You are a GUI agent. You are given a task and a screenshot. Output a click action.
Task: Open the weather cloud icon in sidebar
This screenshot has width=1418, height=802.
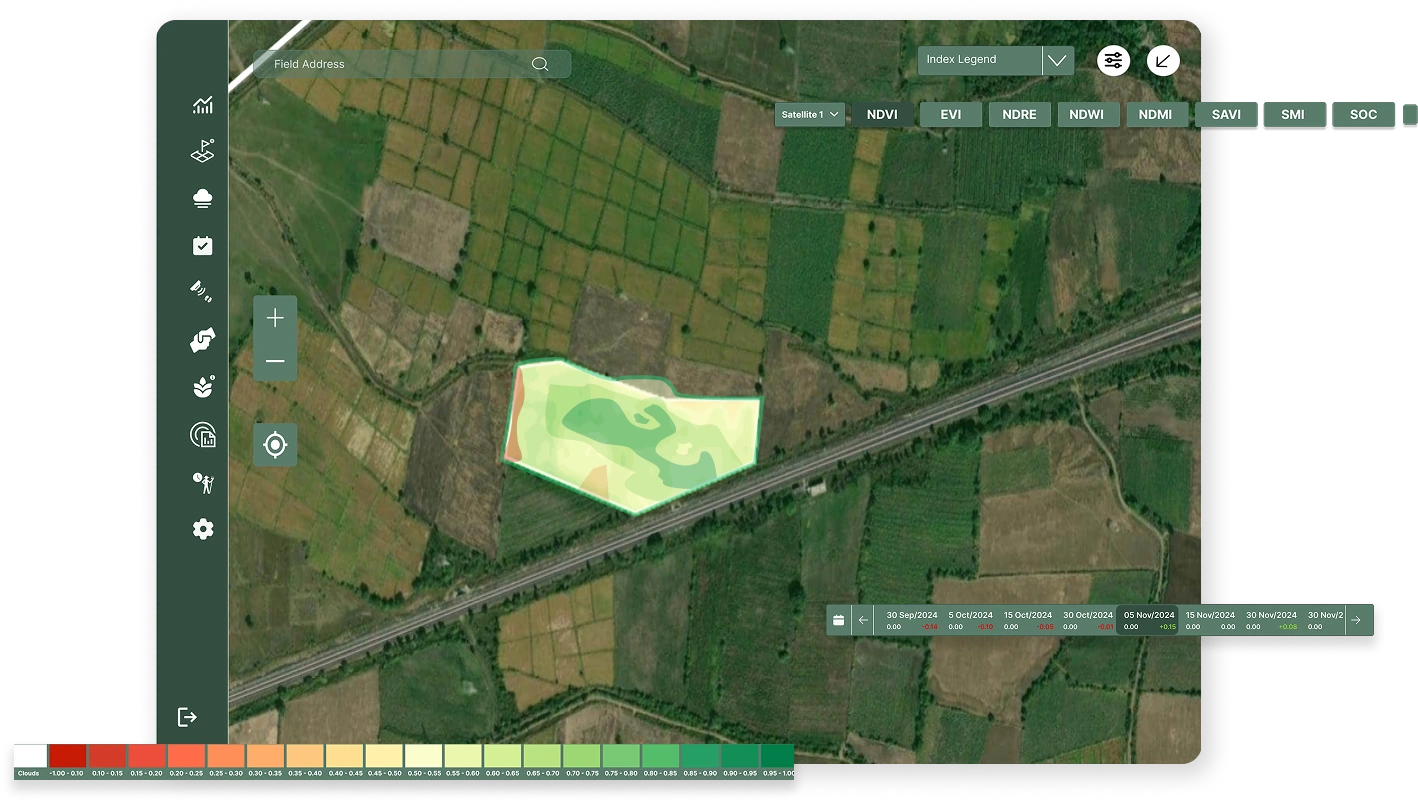click(203, 198)
